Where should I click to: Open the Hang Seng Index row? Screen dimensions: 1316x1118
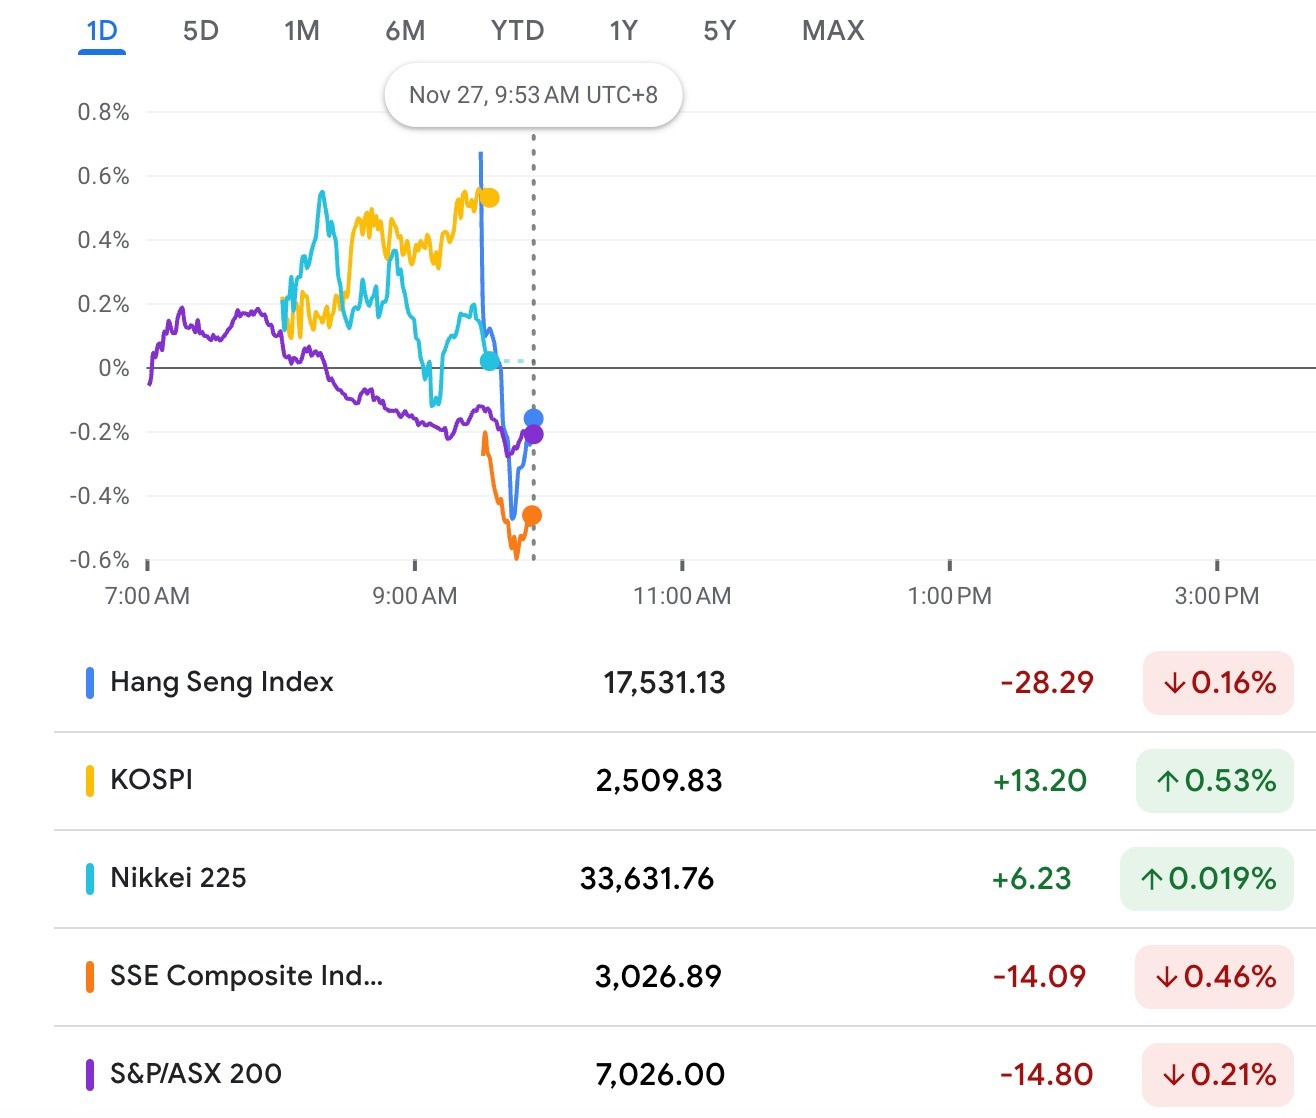(685, 683)
